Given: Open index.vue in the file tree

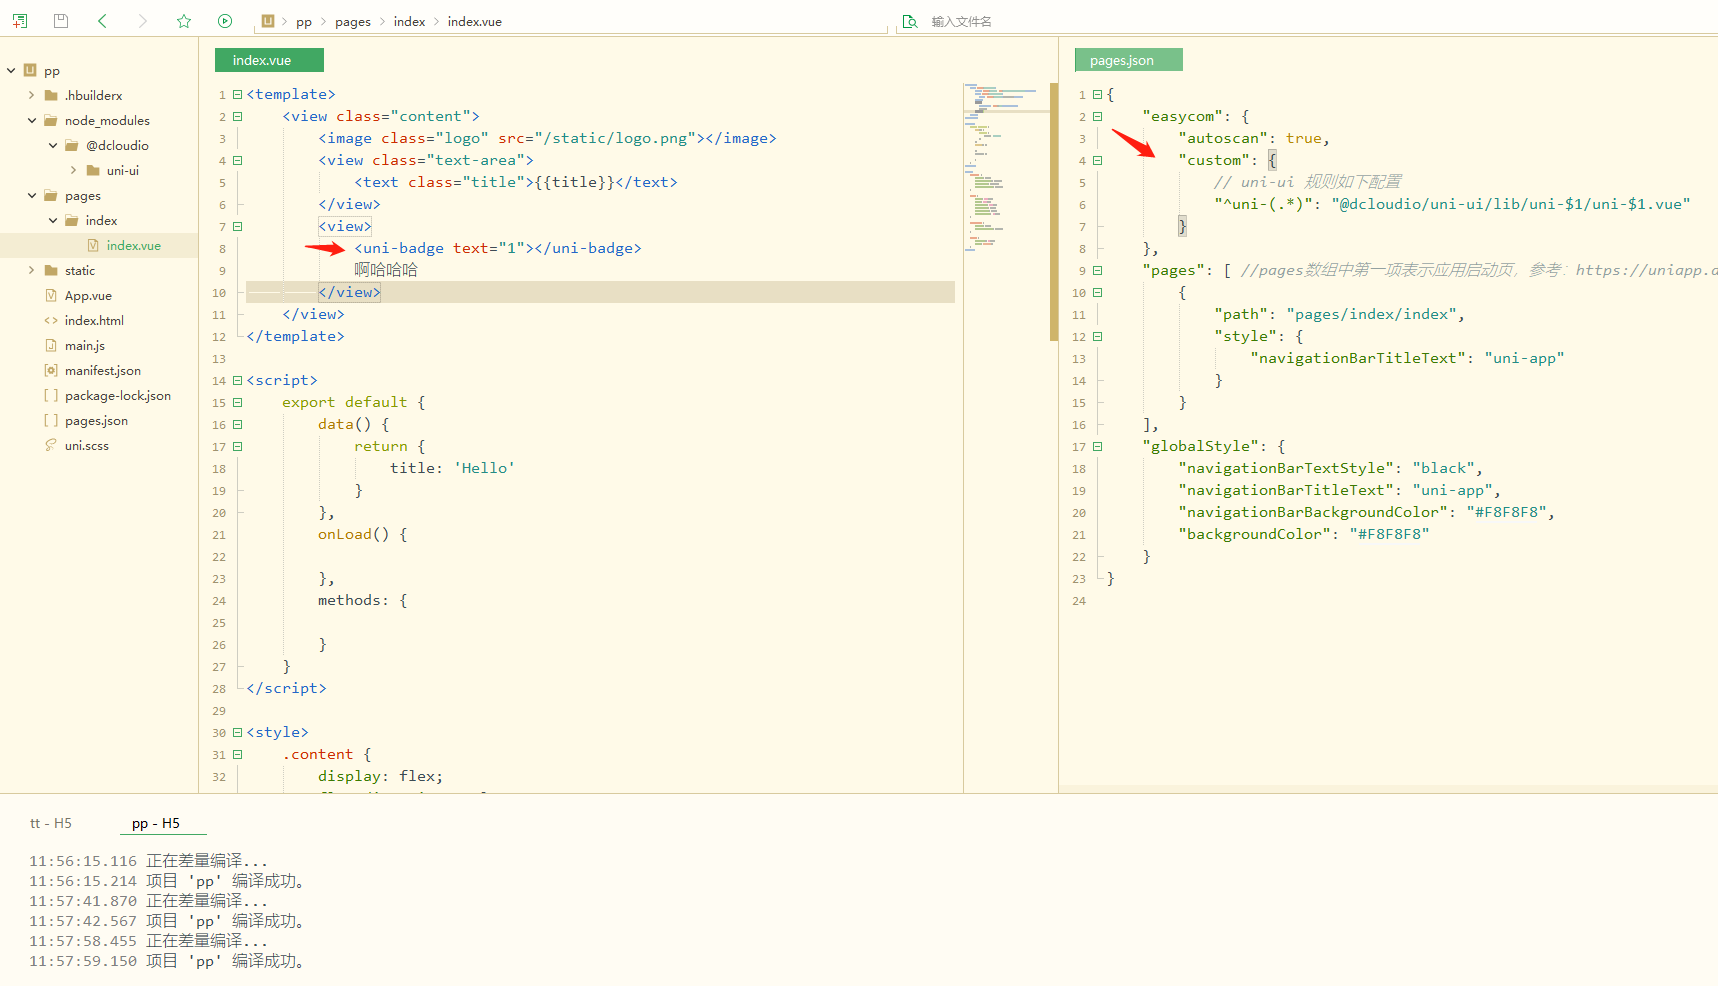Looking at the screenshot, I should (x=133, y=246).
